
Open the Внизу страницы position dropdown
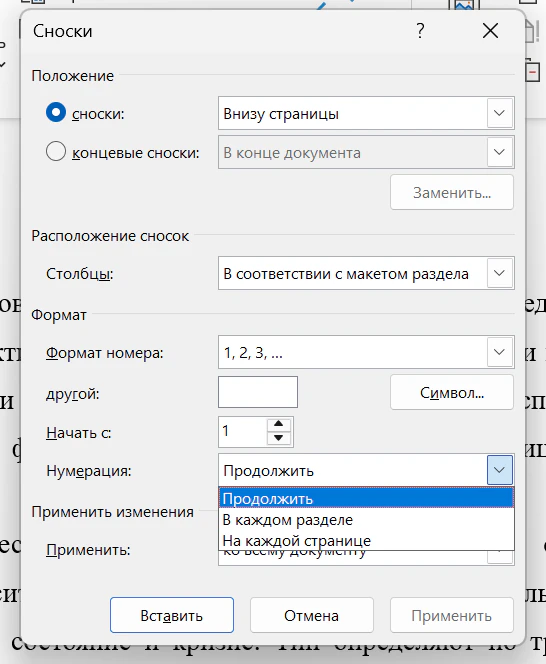point(366,113)
